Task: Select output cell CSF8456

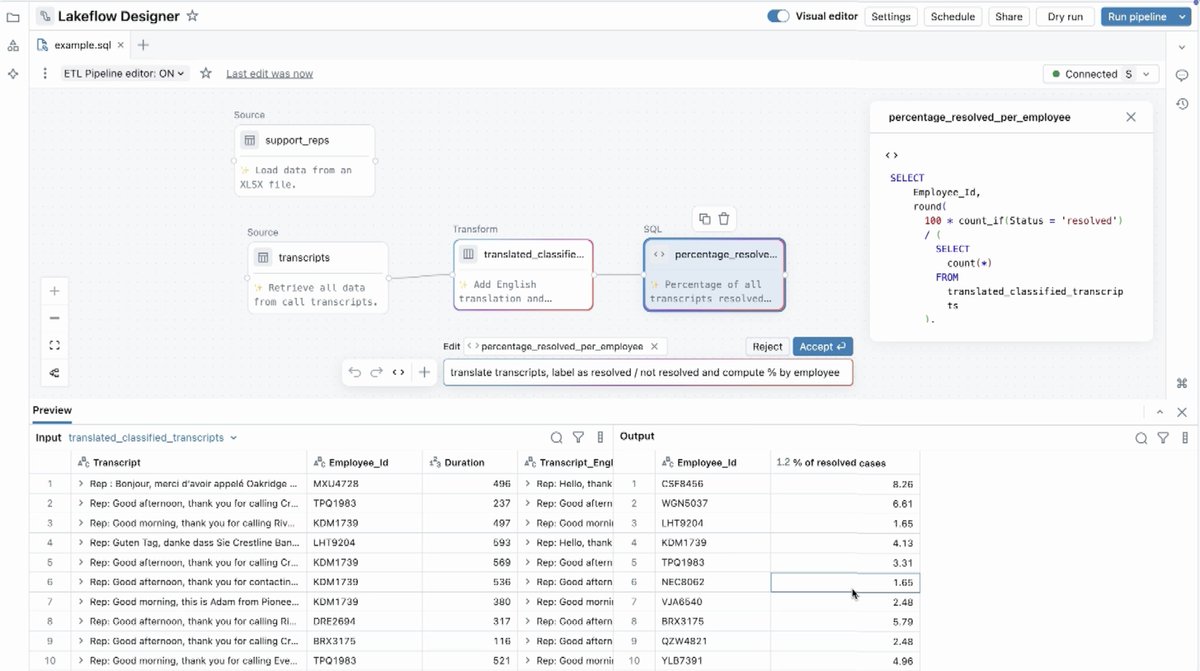Action: click(713, 484)
